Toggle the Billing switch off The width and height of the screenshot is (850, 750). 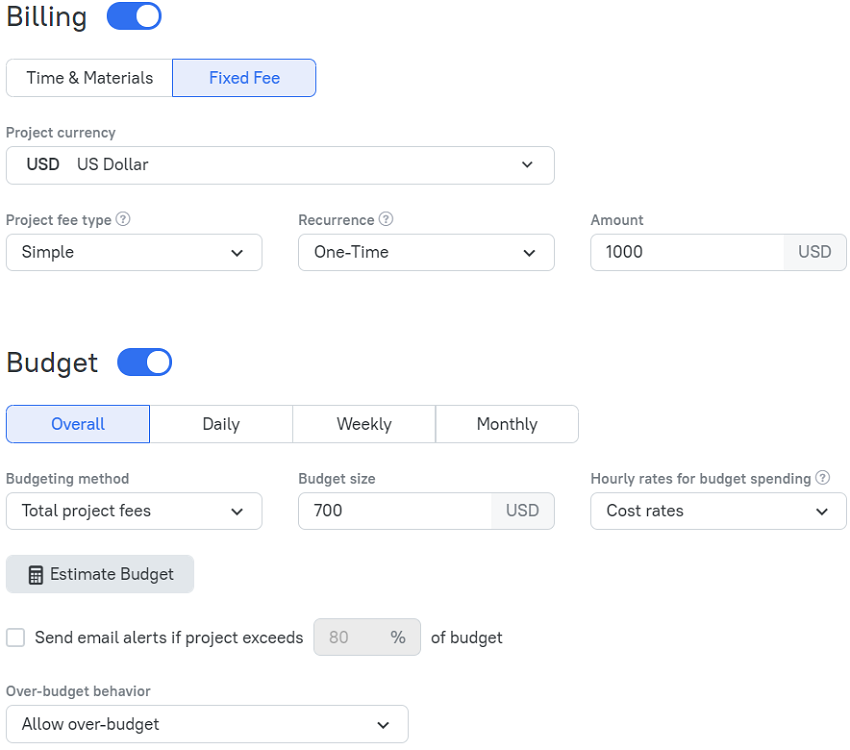click(x=134, y=16)
